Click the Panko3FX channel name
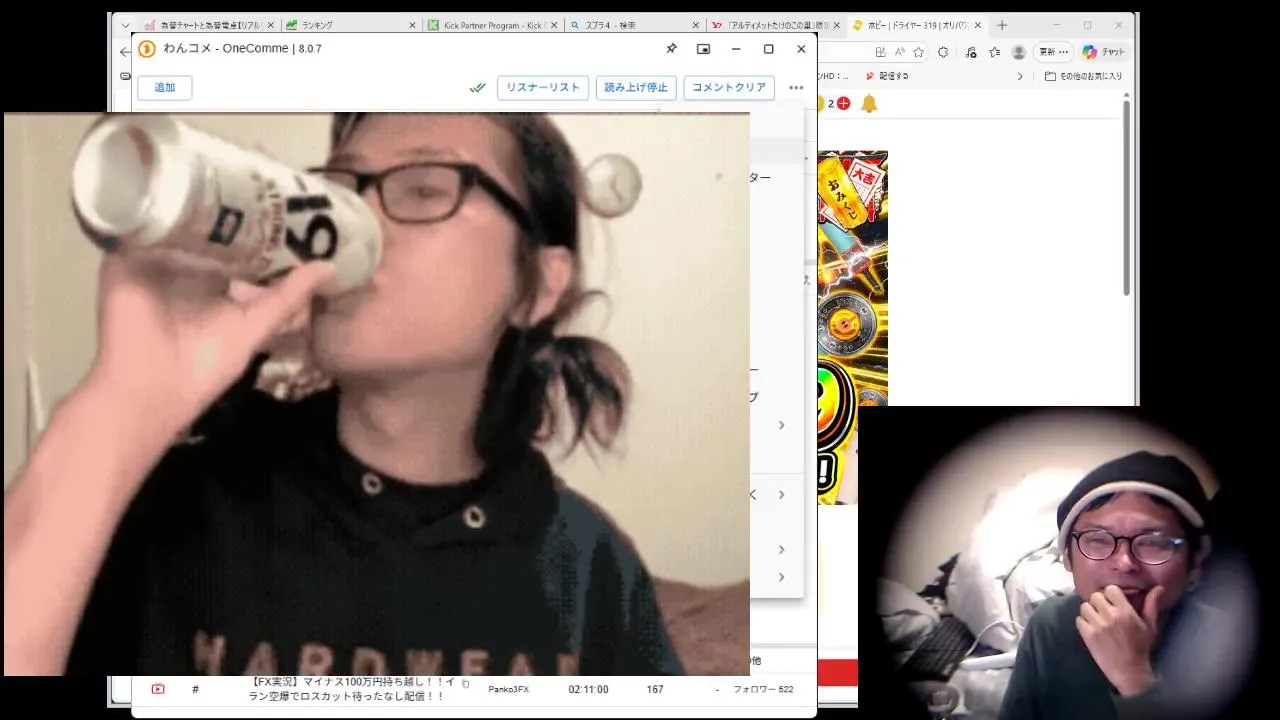 point(508,689)
